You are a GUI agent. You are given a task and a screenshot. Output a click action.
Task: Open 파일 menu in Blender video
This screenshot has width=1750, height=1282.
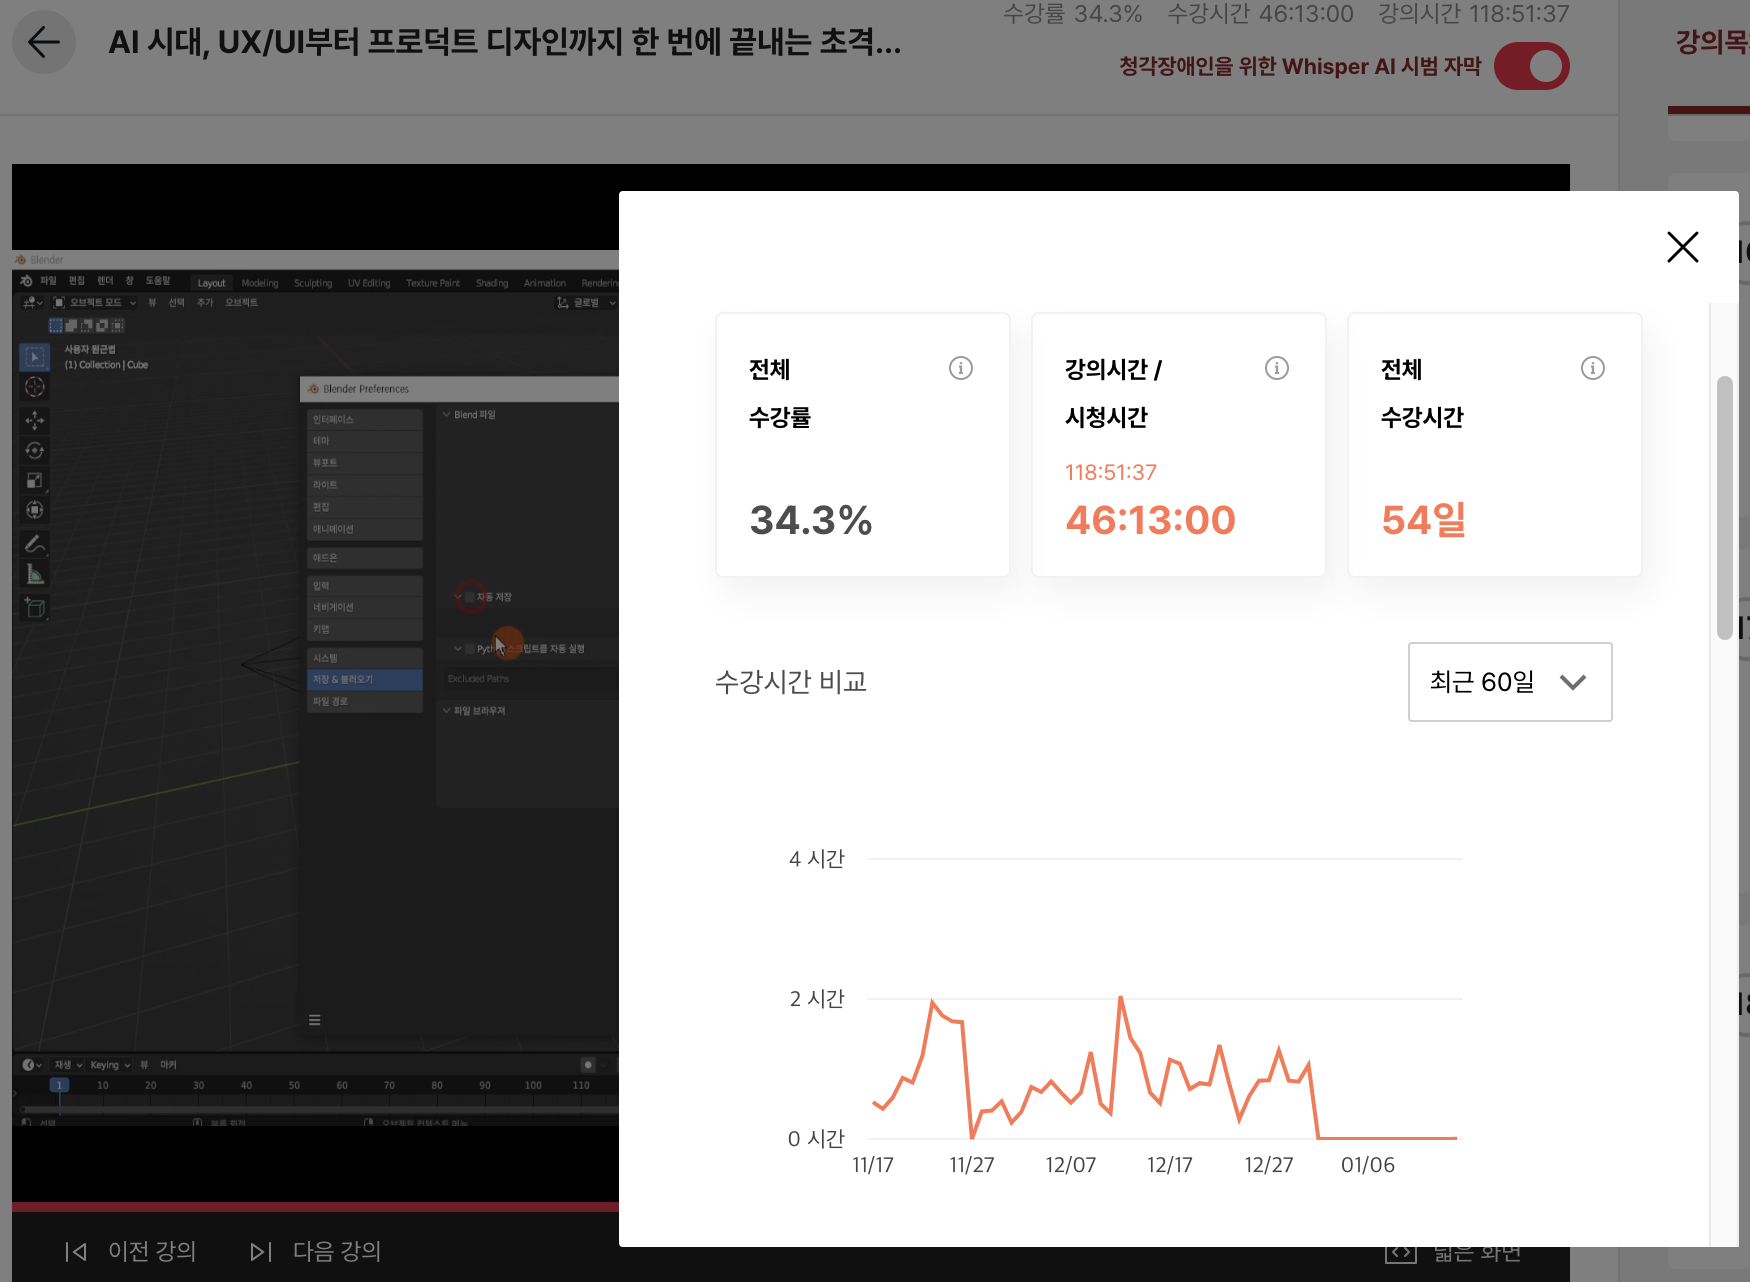(48, 281)
